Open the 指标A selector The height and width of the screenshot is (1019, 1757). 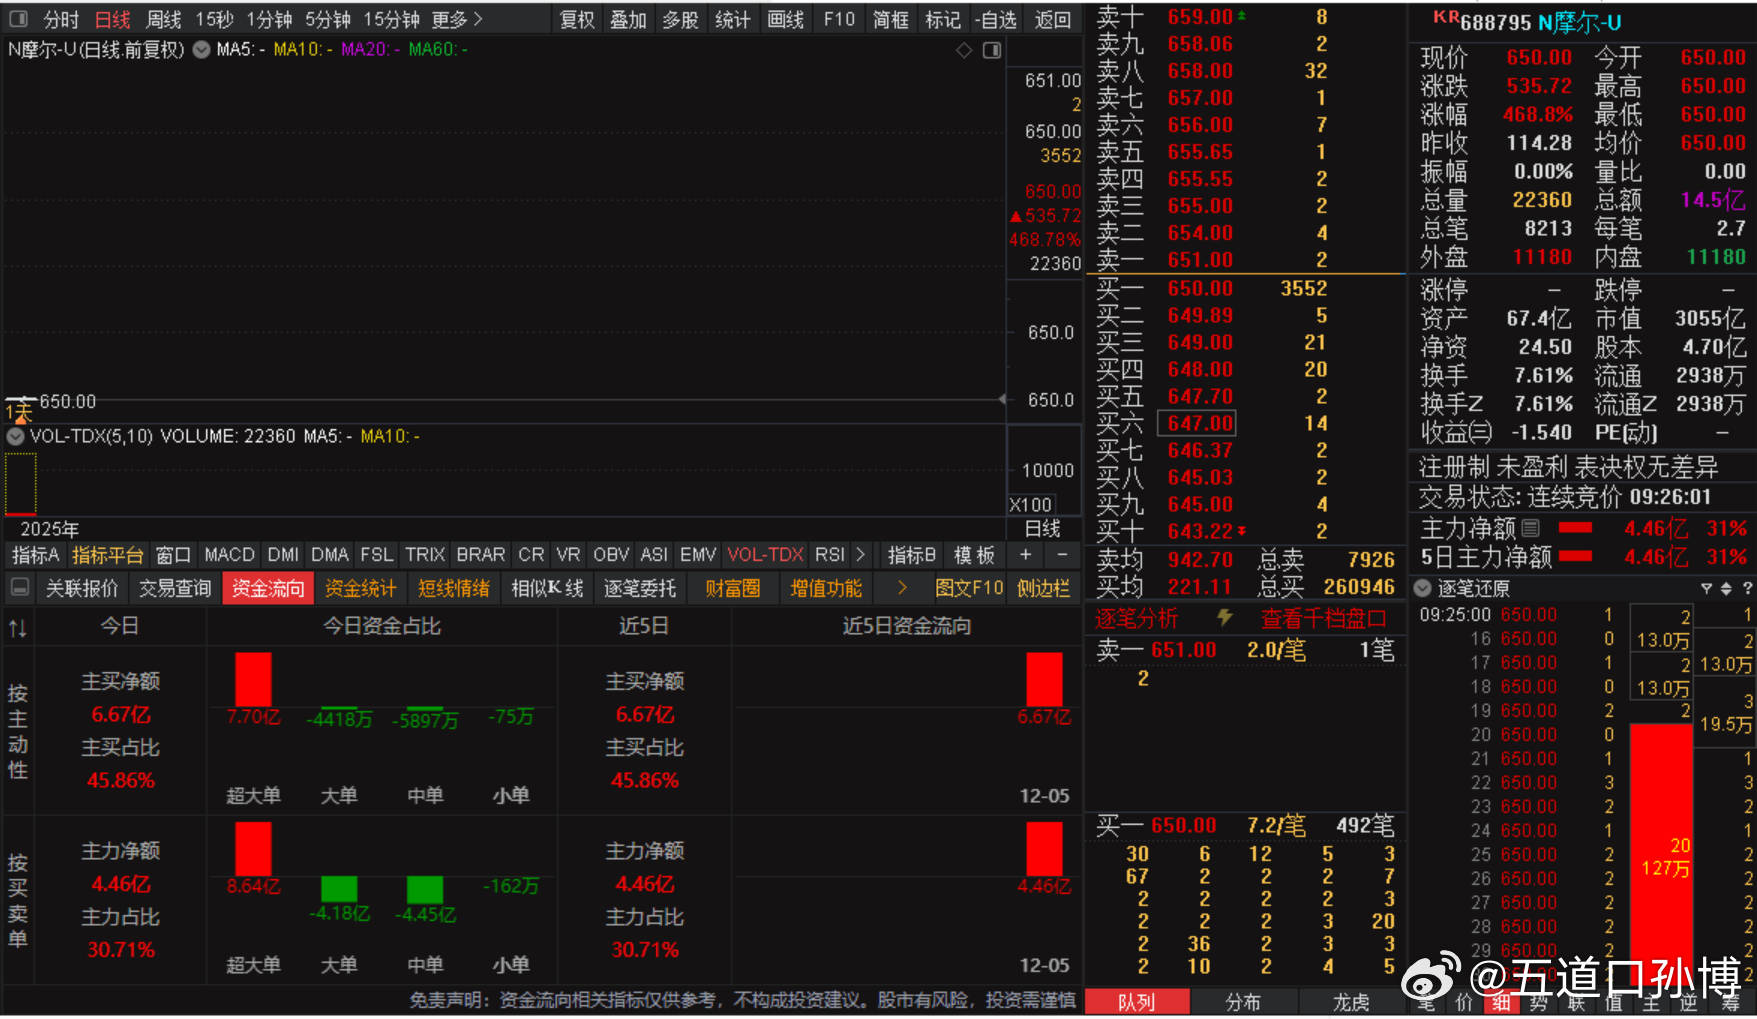click(35, 555)
